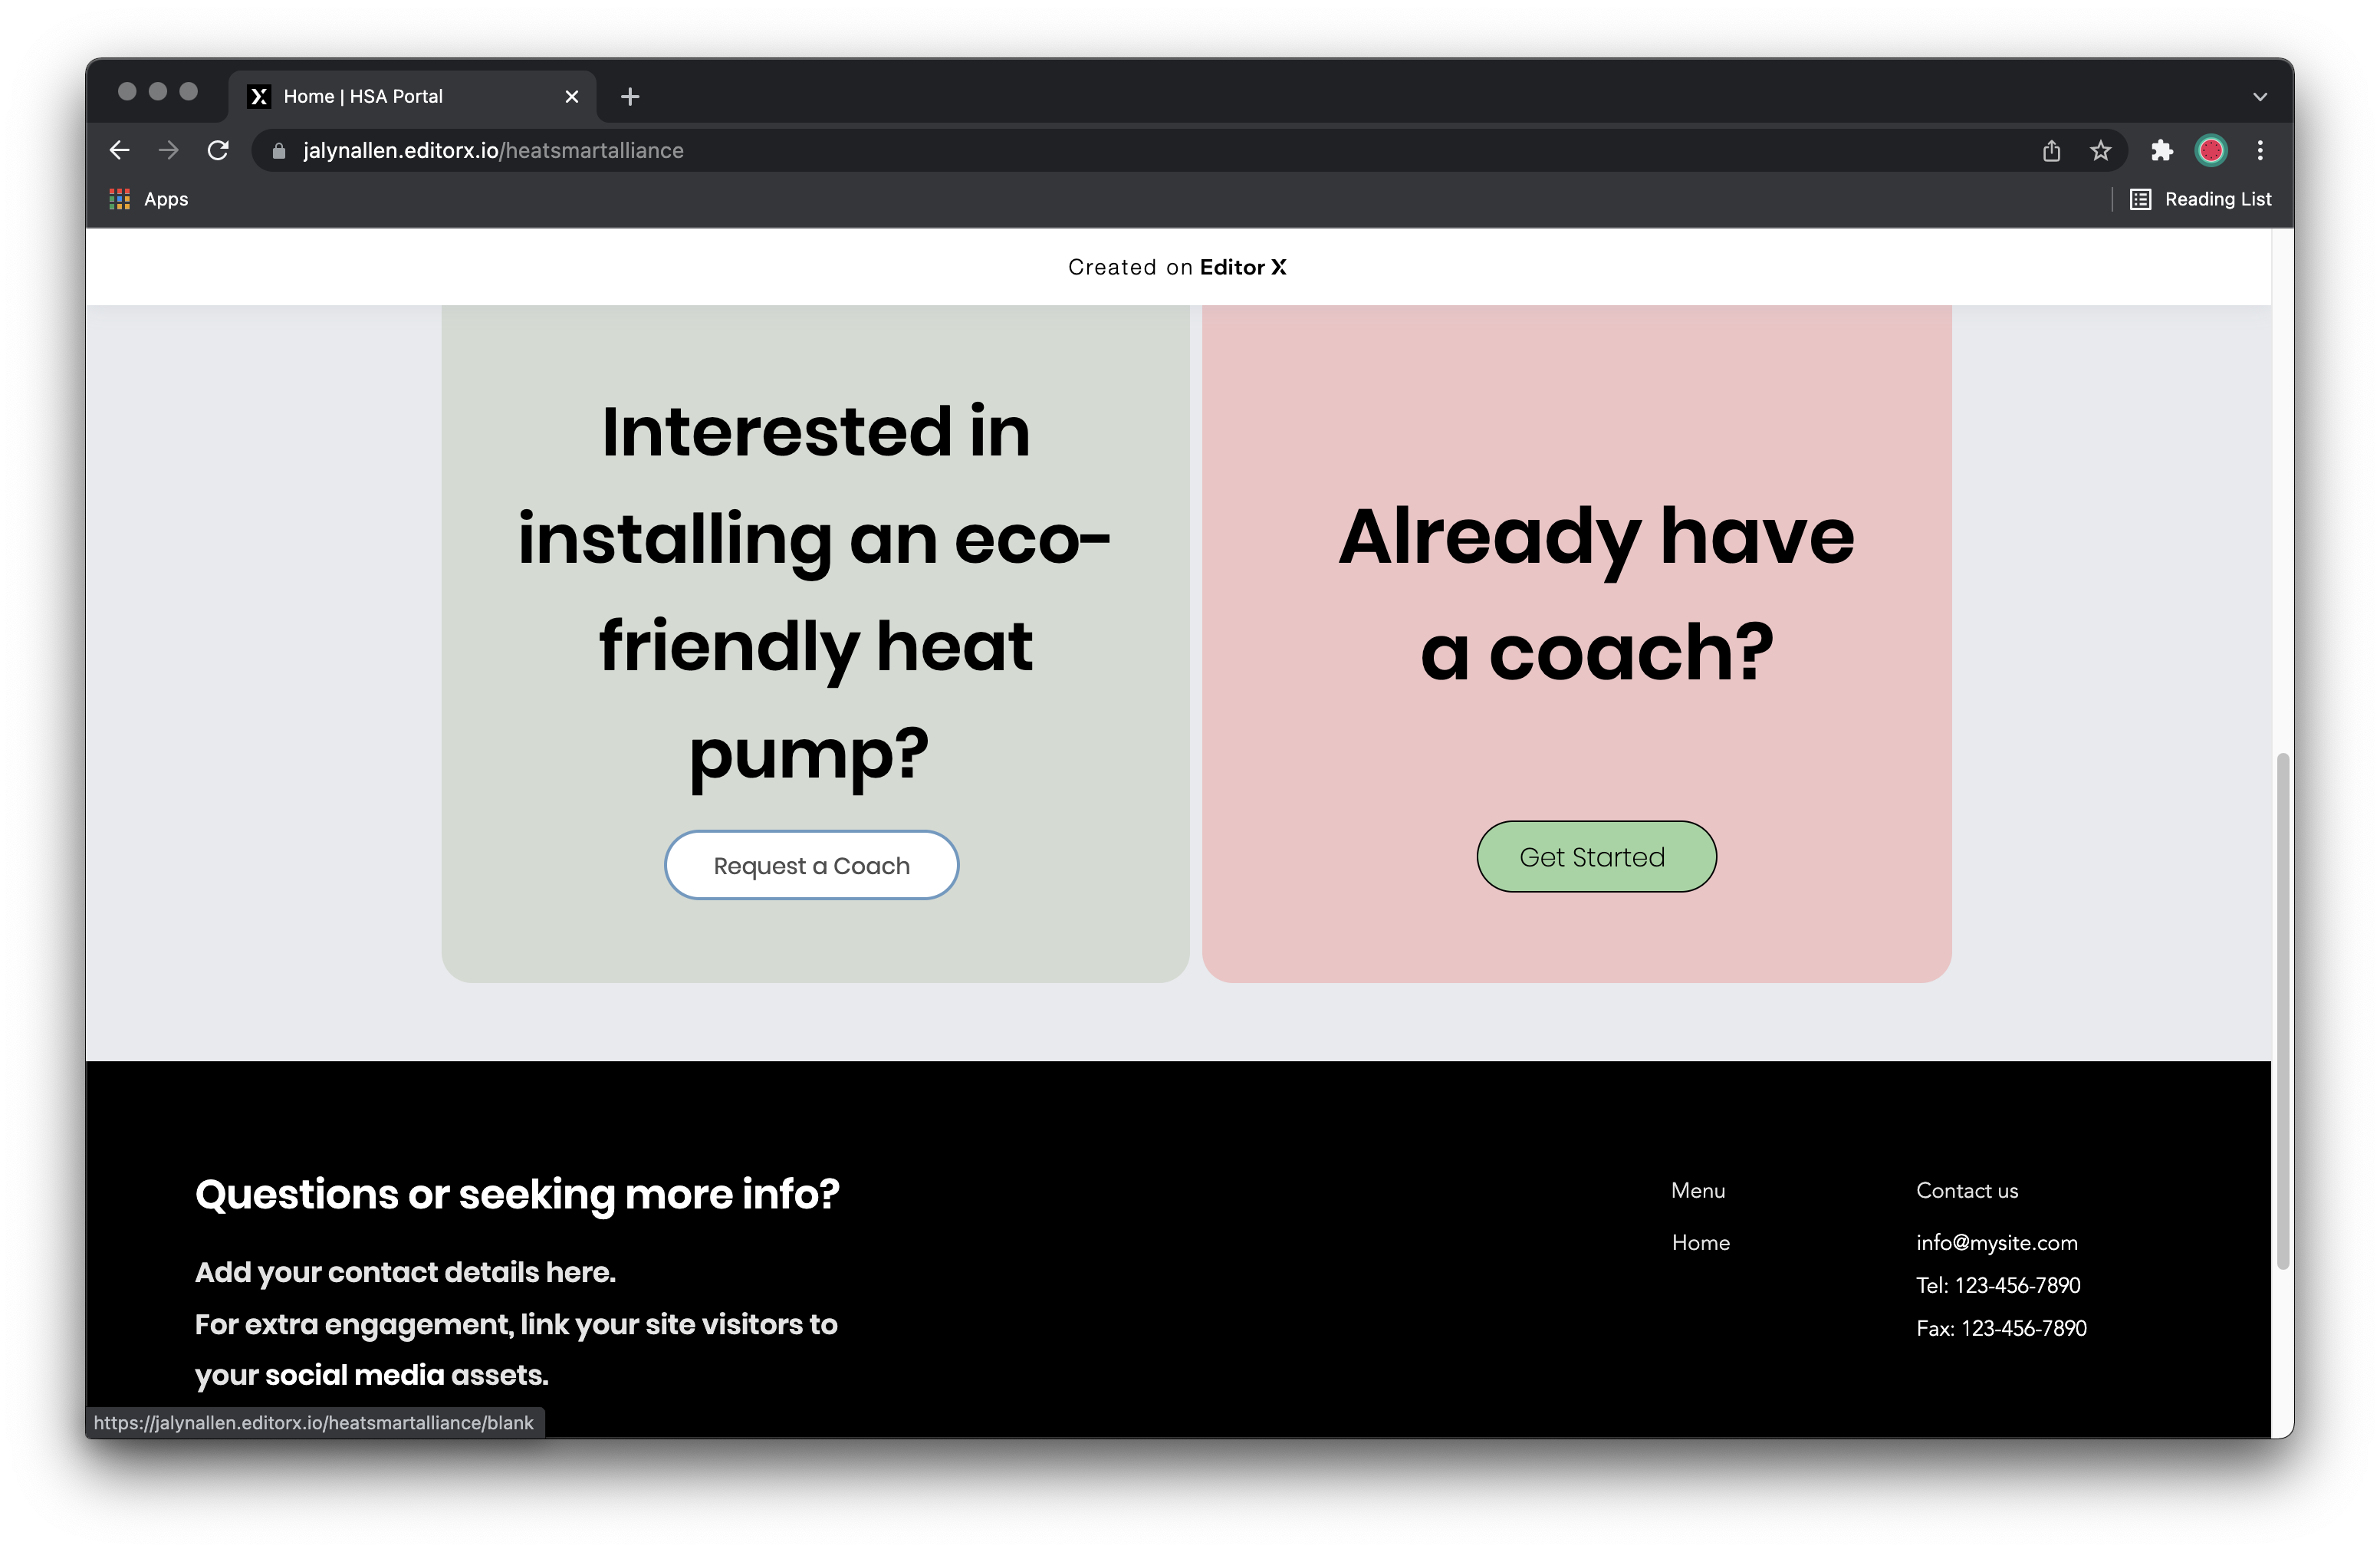
Task: Click the browser back arrow
Action: pos(119,150)
